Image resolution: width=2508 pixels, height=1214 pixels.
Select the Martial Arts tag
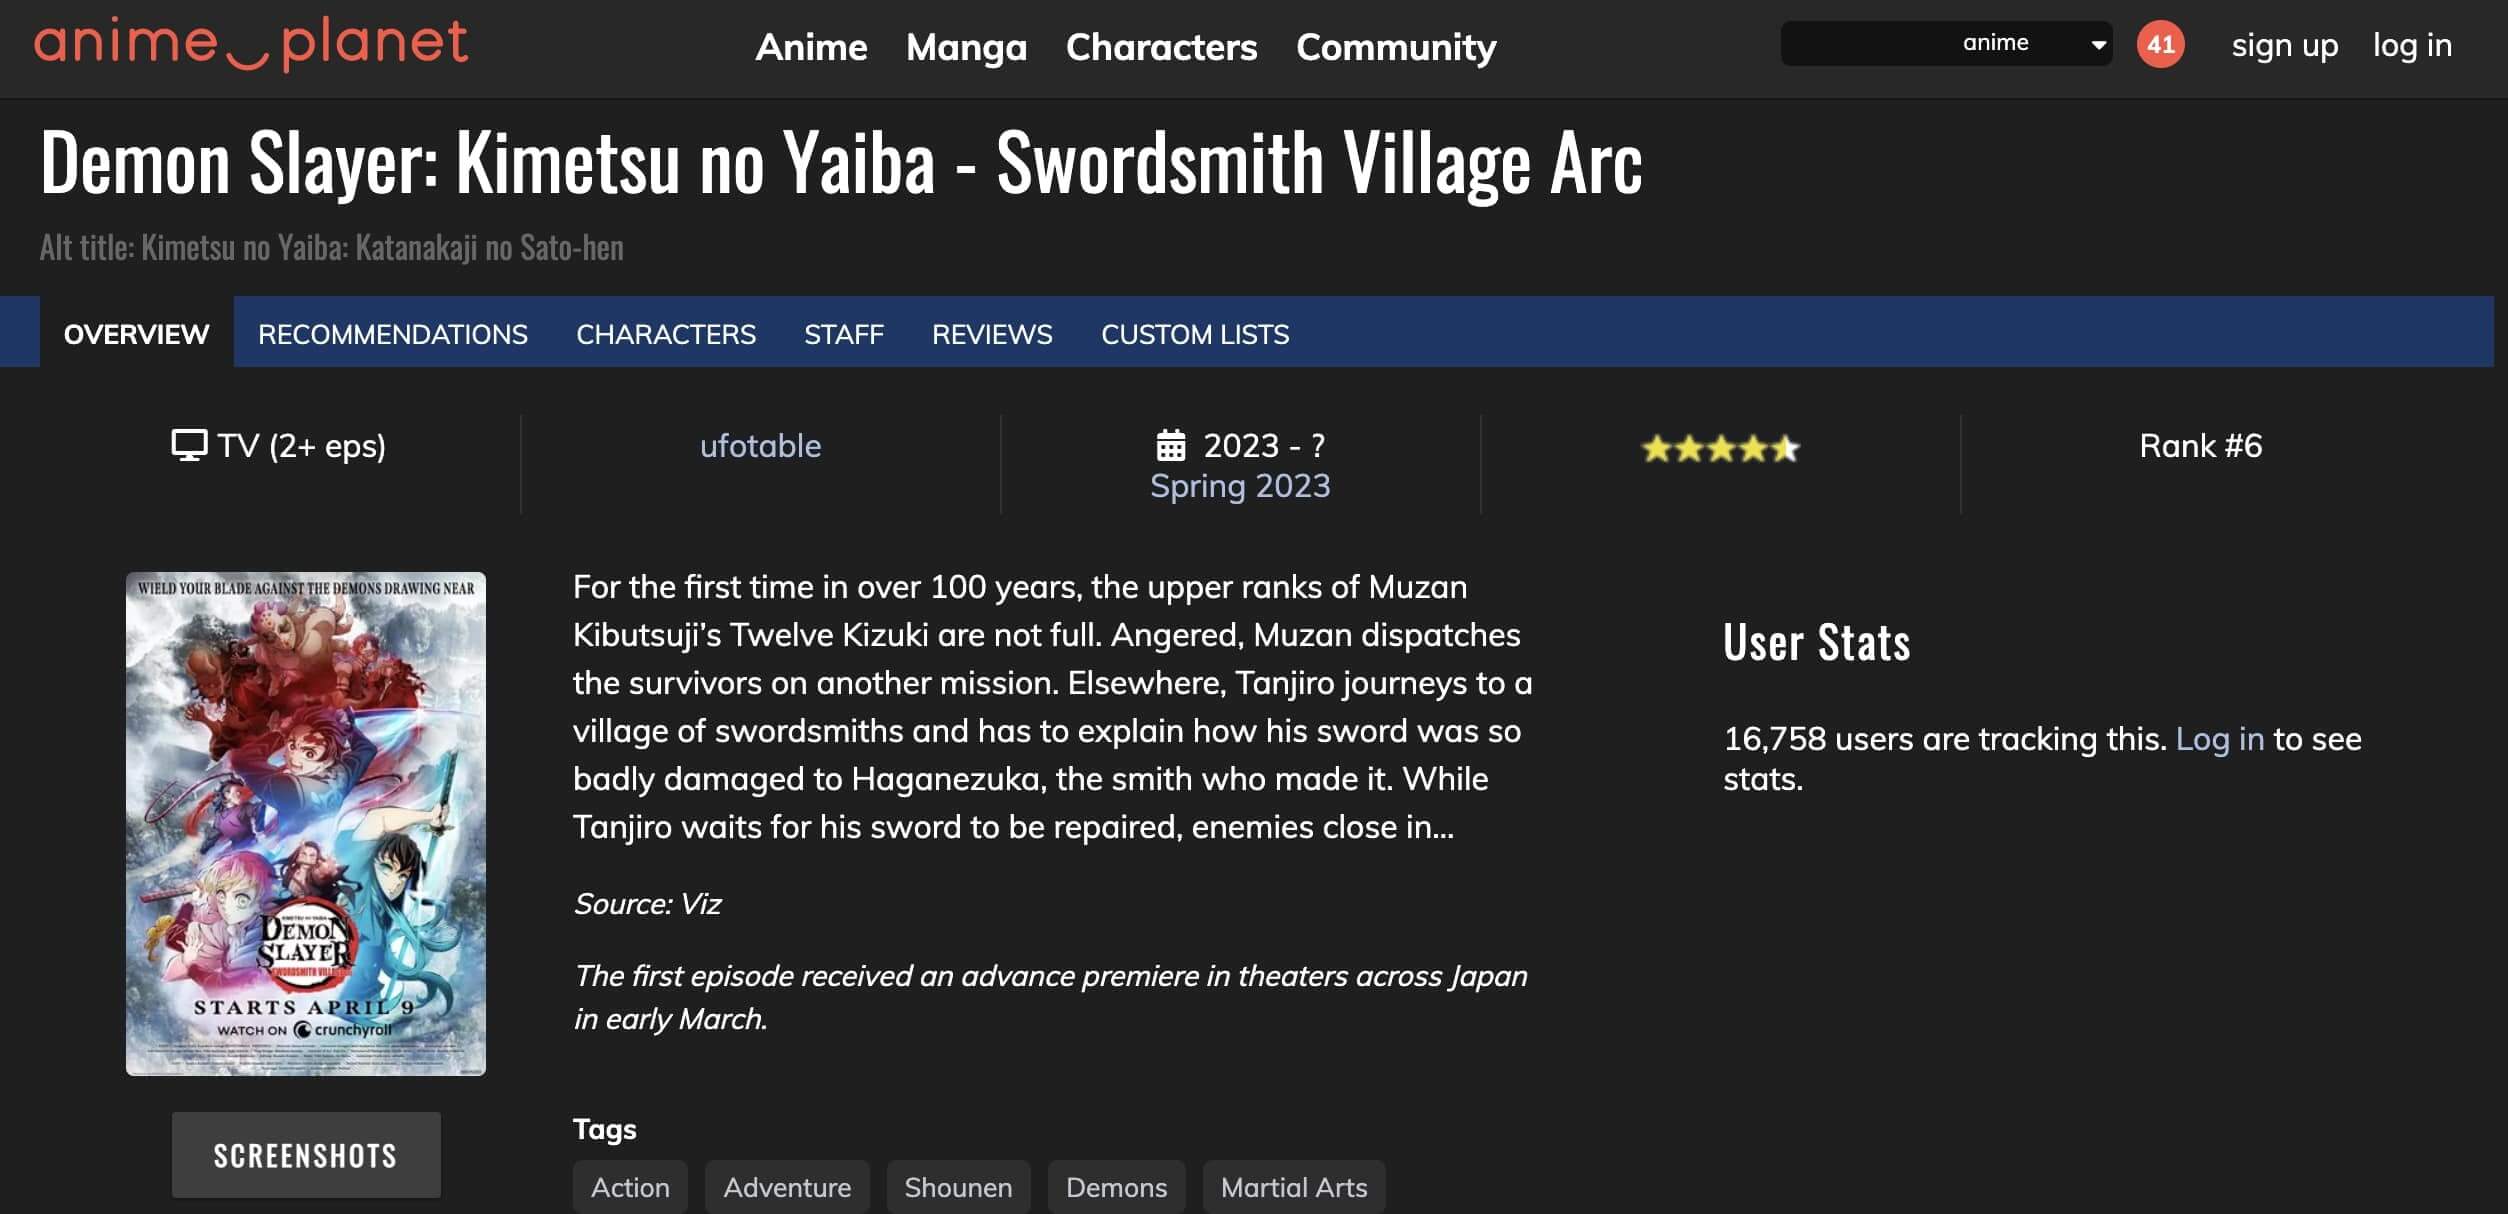(1293, 1187)
